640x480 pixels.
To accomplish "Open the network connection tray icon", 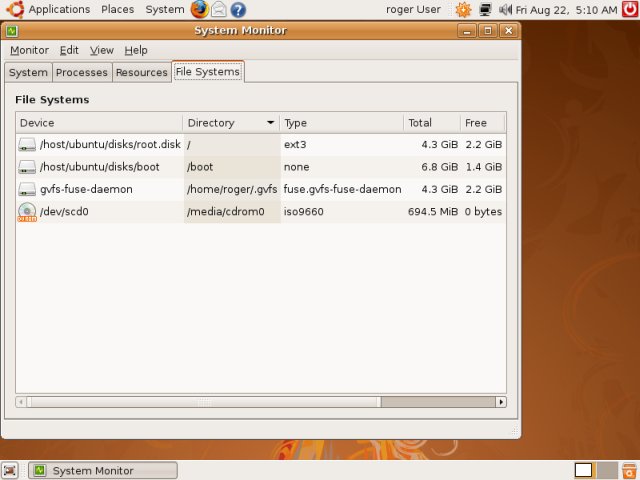I will [x=485, y=10].
